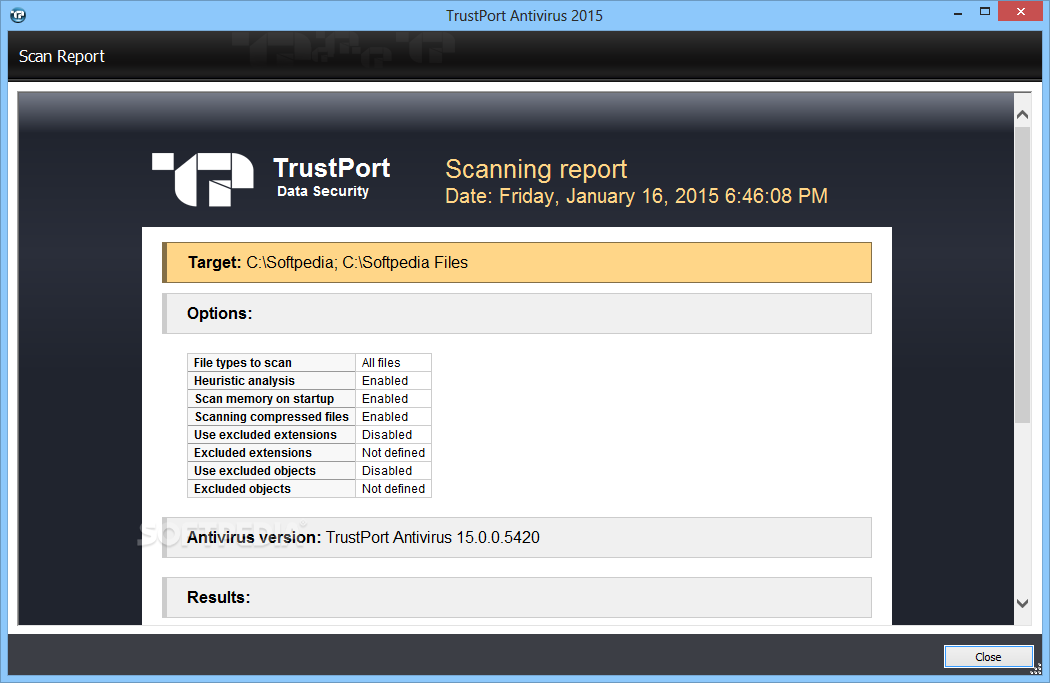Click the TrustPort icon in title bar

18,15
